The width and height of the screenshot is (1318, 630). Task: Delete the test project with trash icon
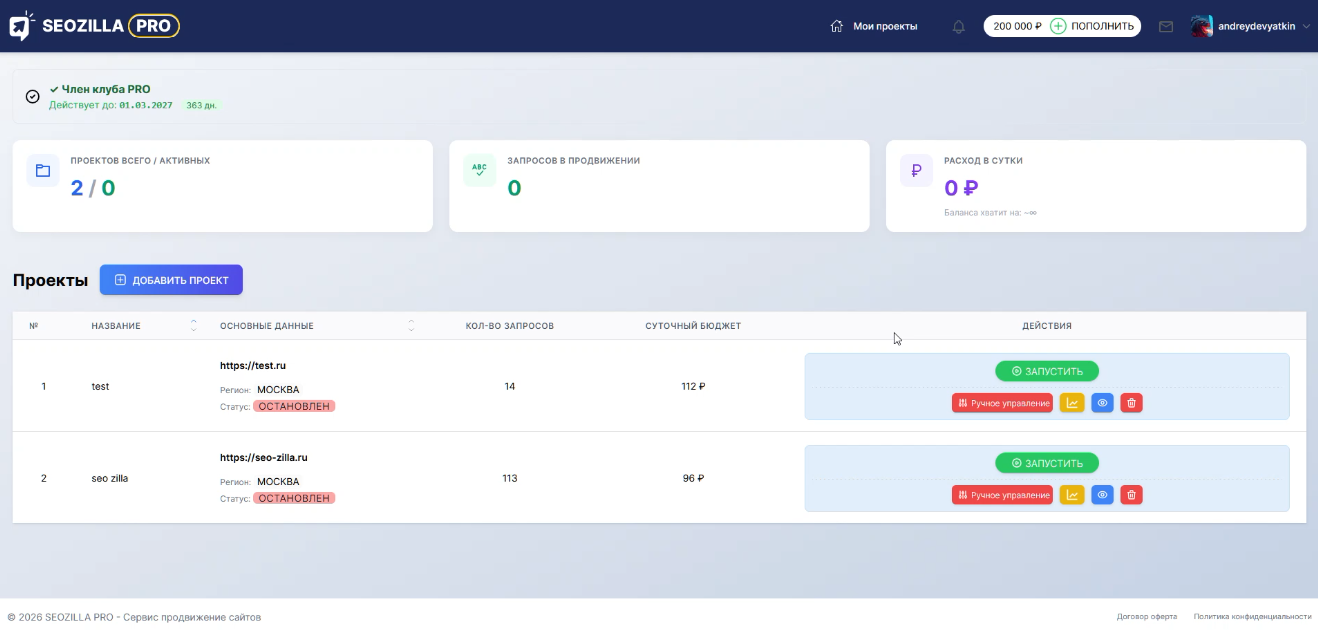(1131, 403)
